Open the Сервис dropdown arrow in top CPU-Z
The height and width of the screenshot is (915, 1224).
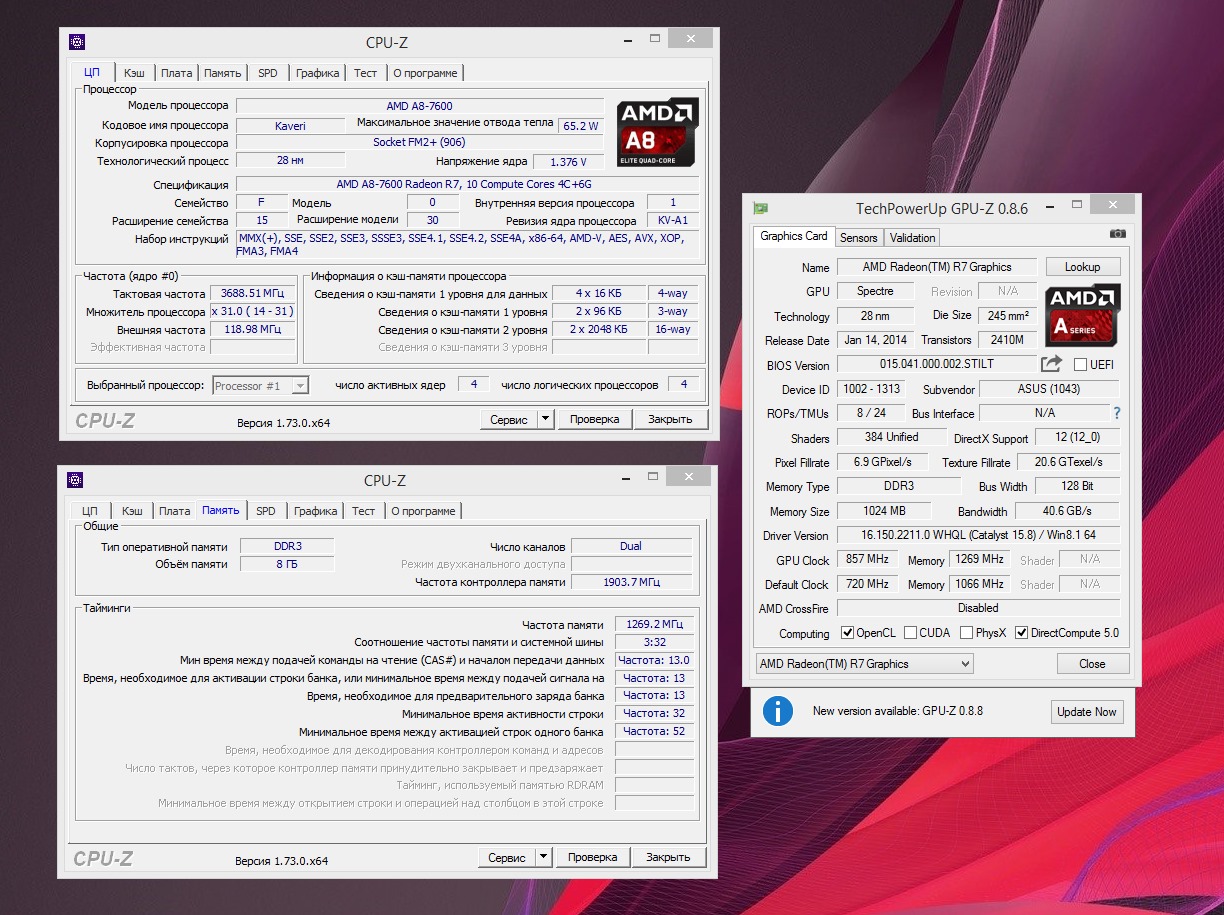pyautogui.click(x=545, y=419)
